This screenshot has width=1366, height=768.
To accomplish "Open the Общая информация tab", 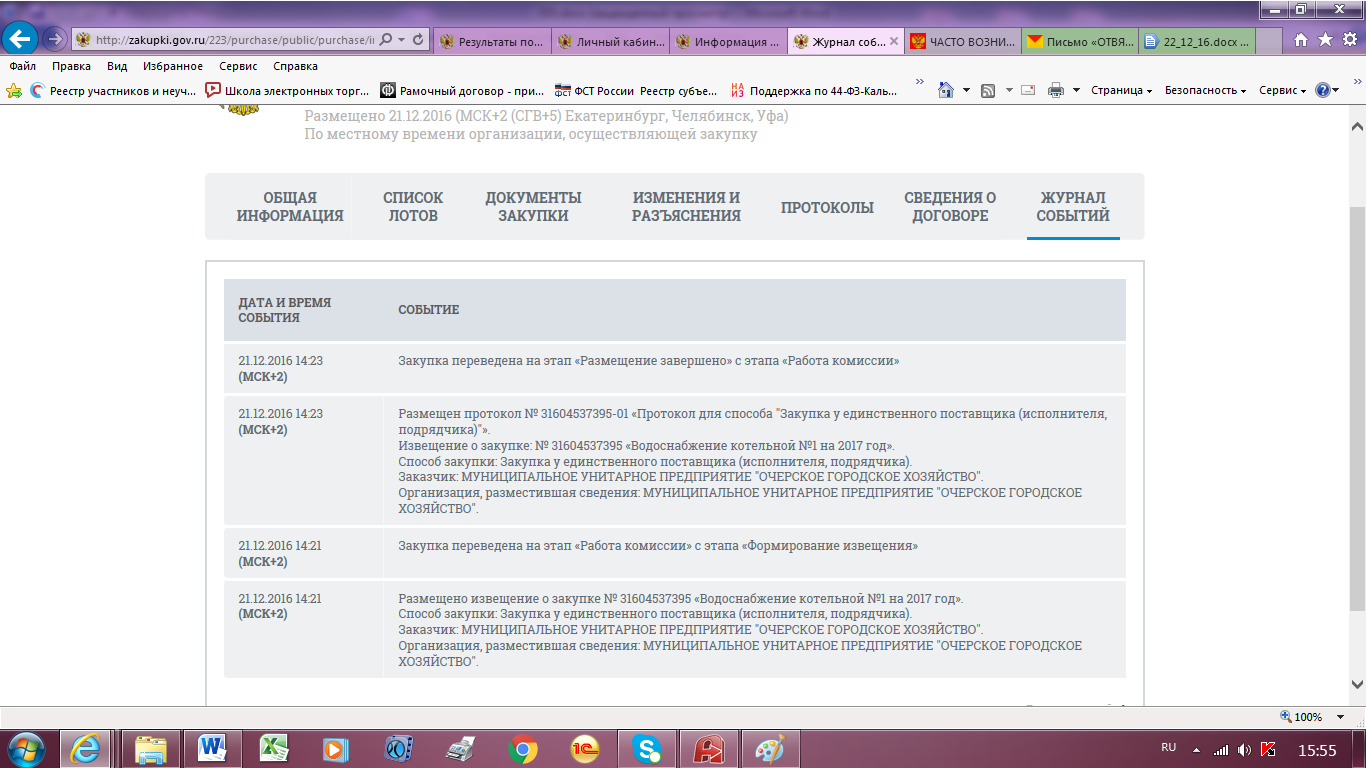I will (290, 207).
